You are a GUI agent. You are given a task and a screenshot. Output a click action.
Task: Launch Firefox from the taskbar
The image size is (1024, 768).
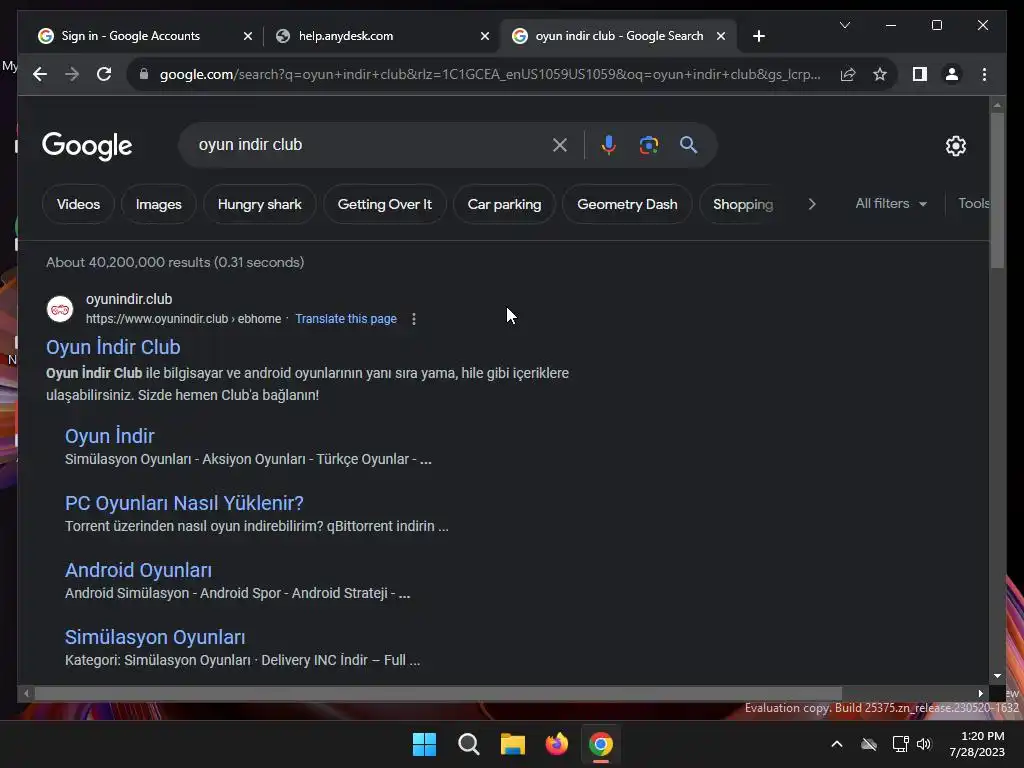[x=557, y=744]
